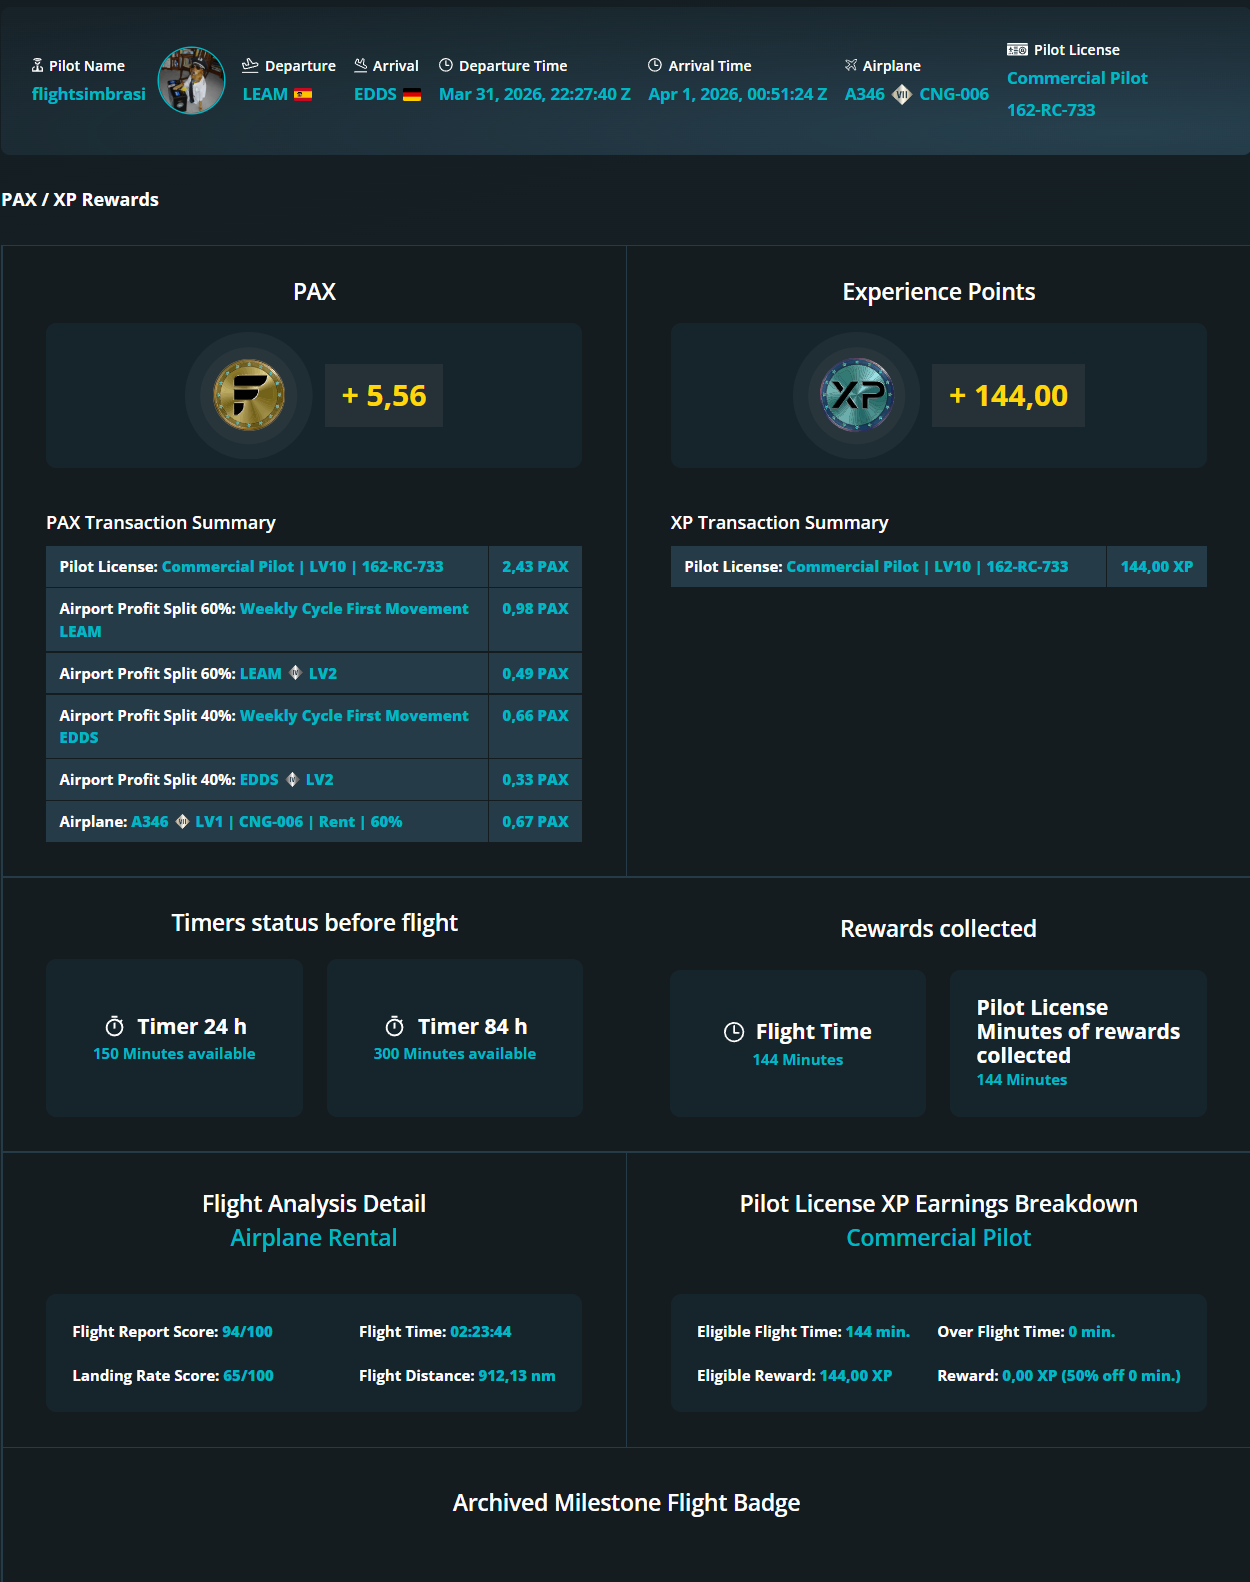Viewport: 1250px width, 1582px height.
Task: Click the Germany flag next to EDDS
Action: click(412, 95)
